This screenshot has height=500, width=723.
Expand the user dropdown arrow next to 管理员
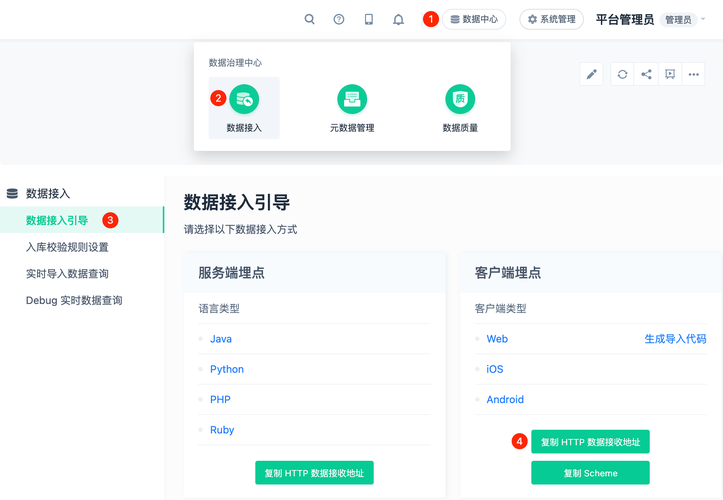703,19
